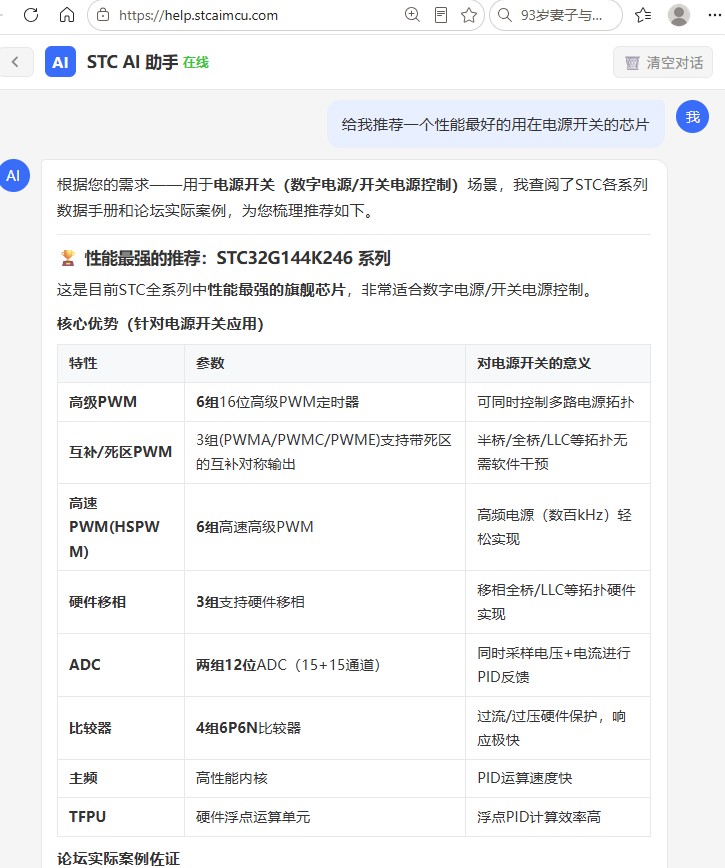Click cell 可同时控制多路电源拓扑
The width and height of the screenshot is (725, 868).
[558, 402]
